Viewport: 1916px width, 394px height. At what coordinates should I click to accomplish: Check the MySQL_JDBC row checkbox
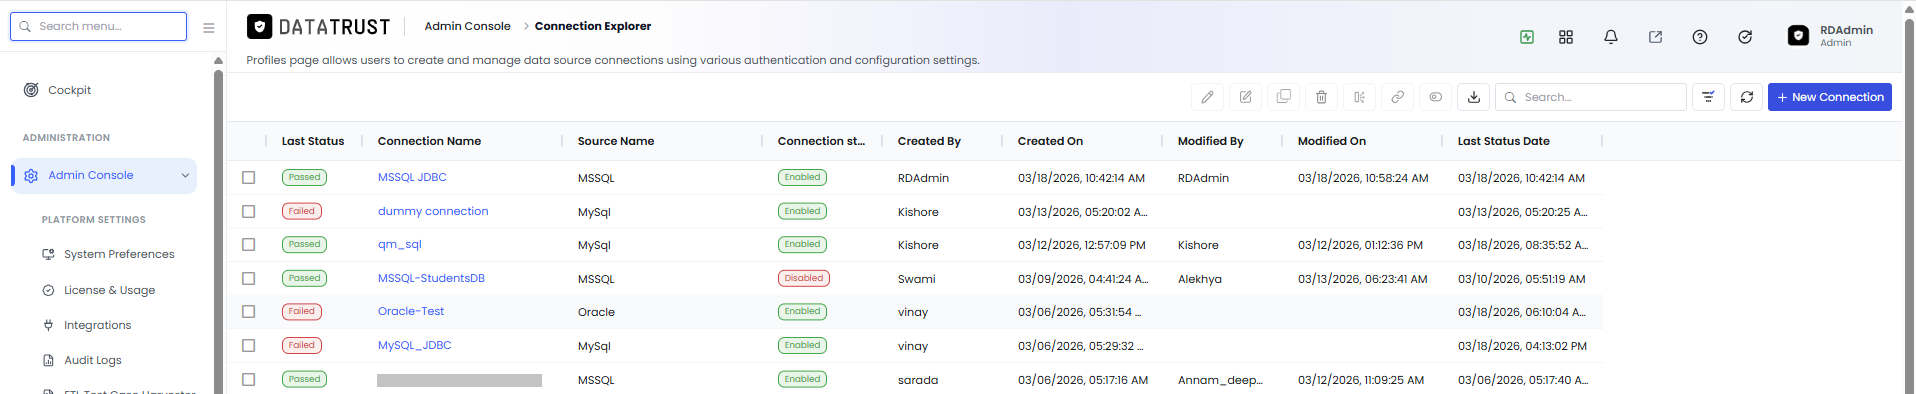[248, 345]
